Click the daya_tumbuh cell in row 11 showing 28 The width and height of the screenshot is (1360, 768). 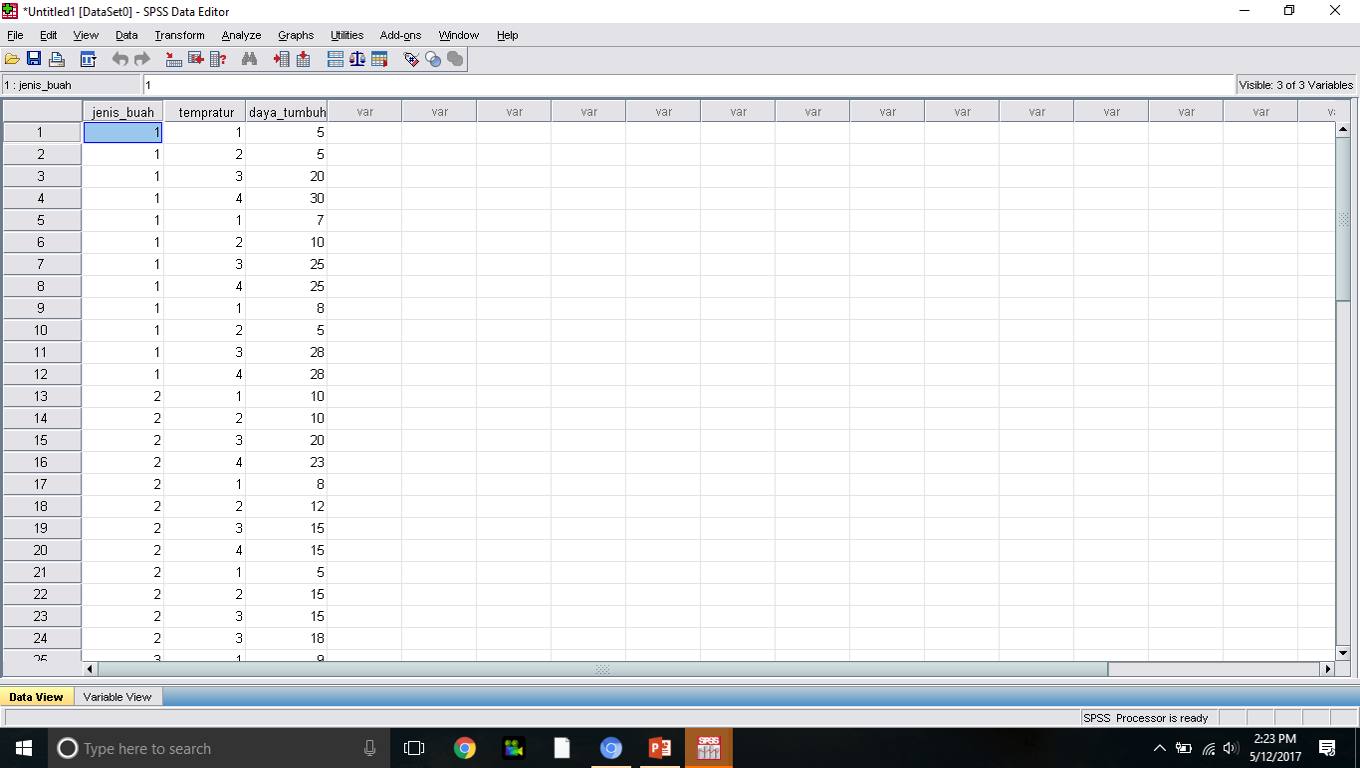[287, 352]
